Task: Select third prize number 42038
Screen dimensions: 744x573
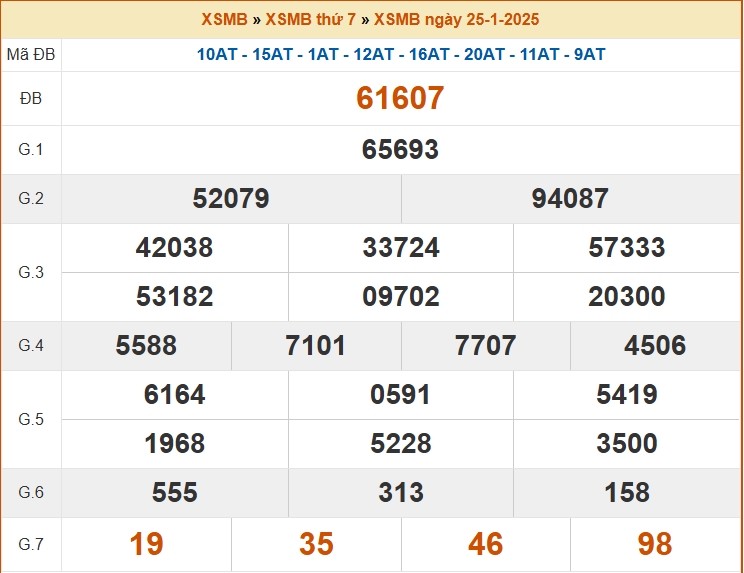Action: 174,248
